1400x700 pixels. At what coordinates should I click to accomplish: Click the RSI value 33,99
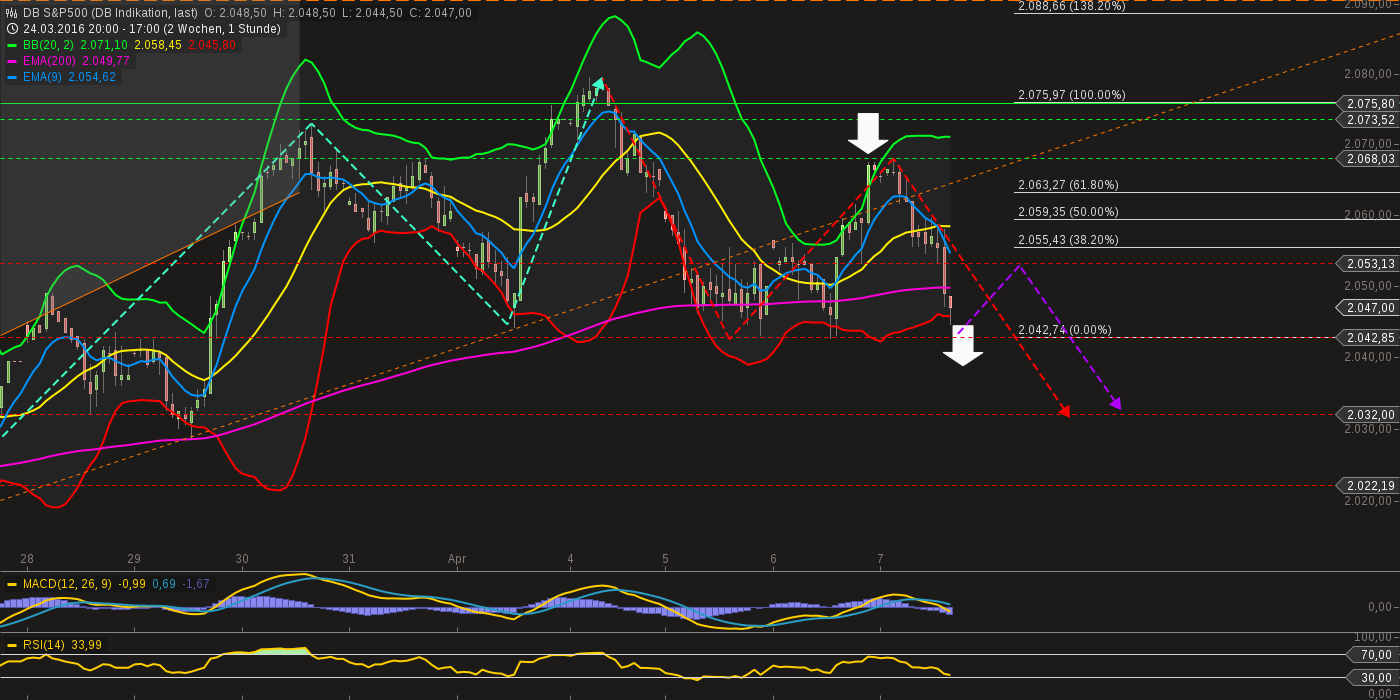[87, 645]
